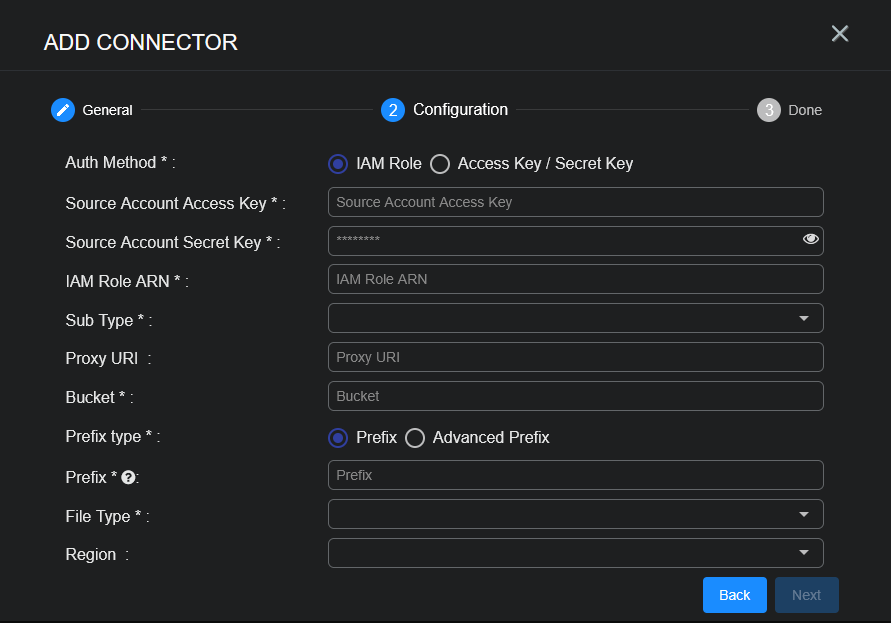Viewport: 891px width, 623px height.
Task: Close the Add Connector dialog
Action: point(840,34)
